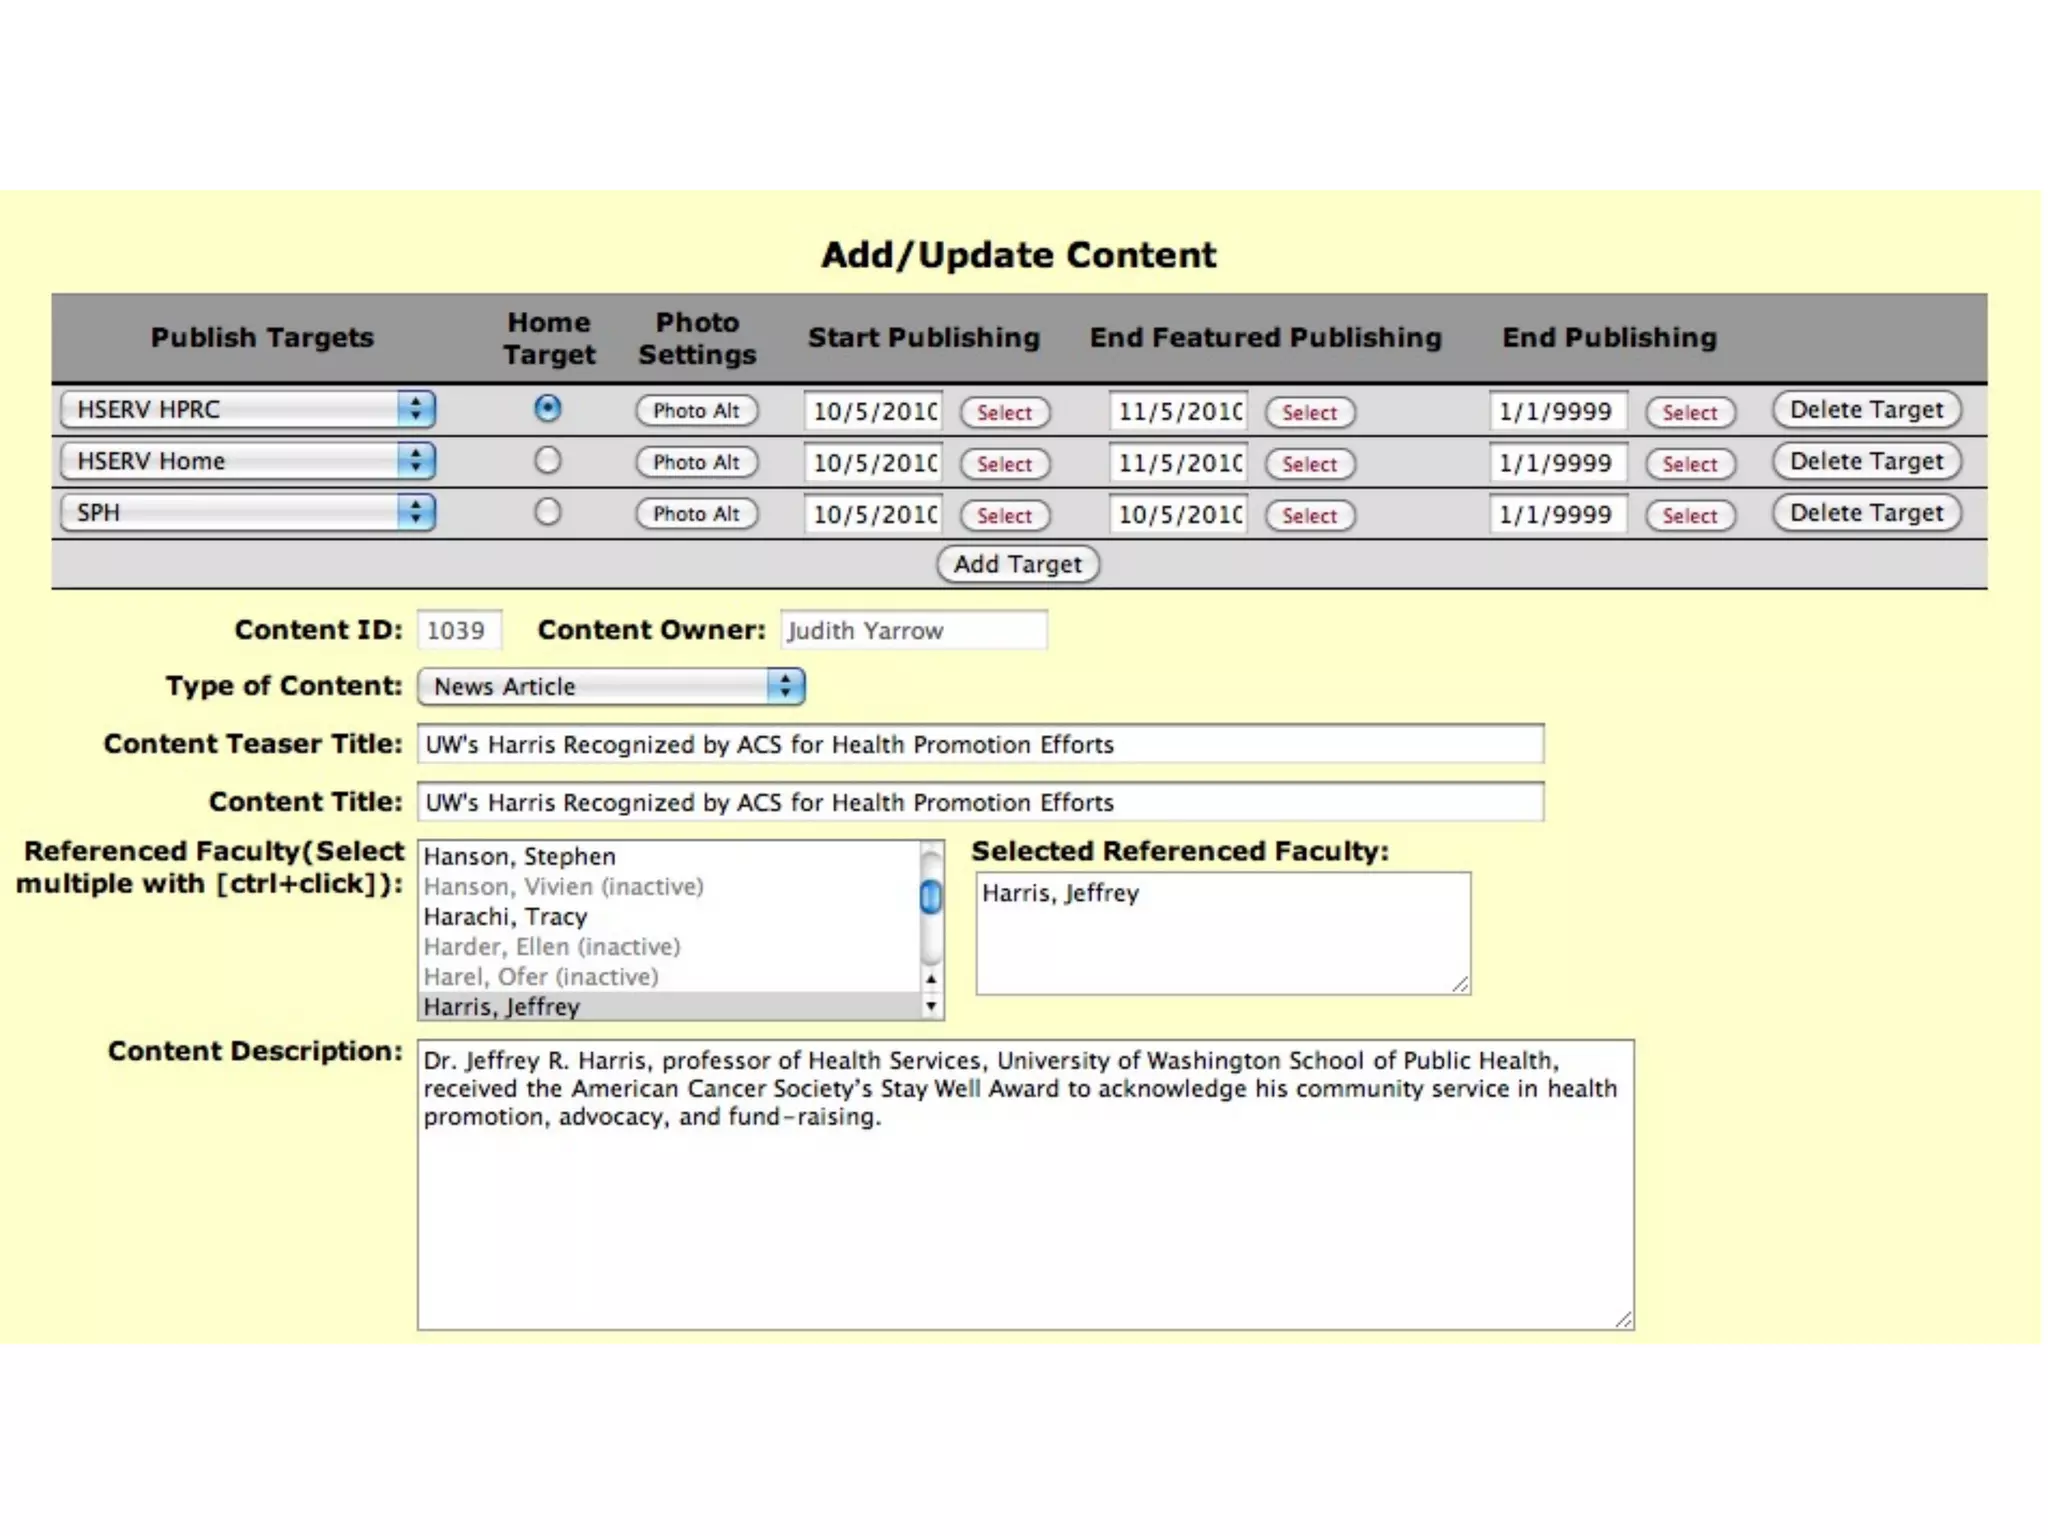Expand the SPH publish target dropdown
Viewport: 2048px width, 1536px height.
247,512
